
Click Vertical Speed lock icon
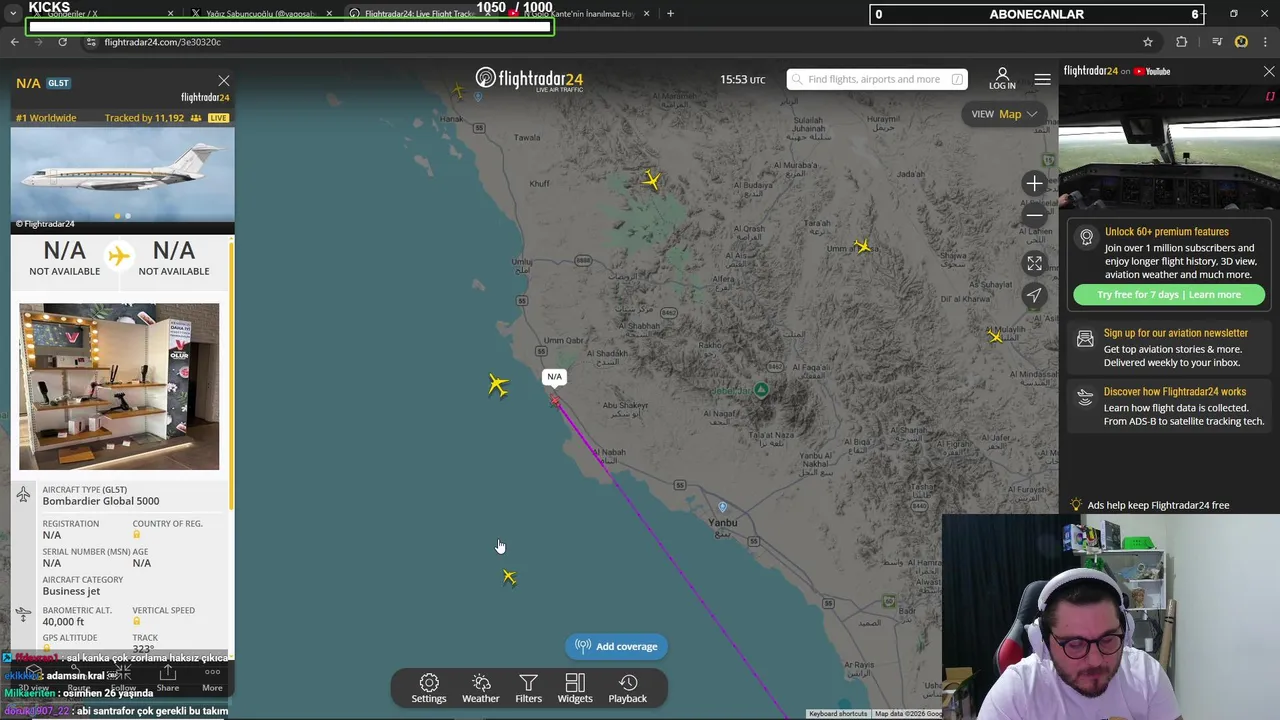pyautogui.click(x=137, y=622)
